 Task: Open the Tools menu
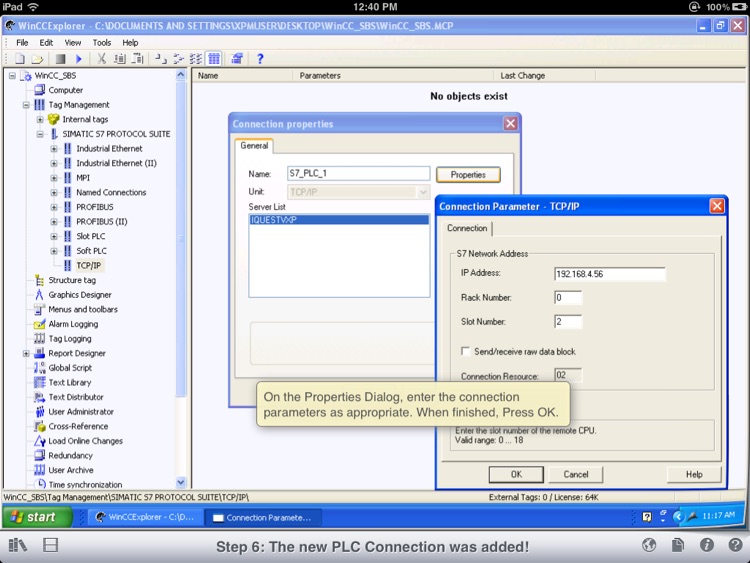(102, 43)
